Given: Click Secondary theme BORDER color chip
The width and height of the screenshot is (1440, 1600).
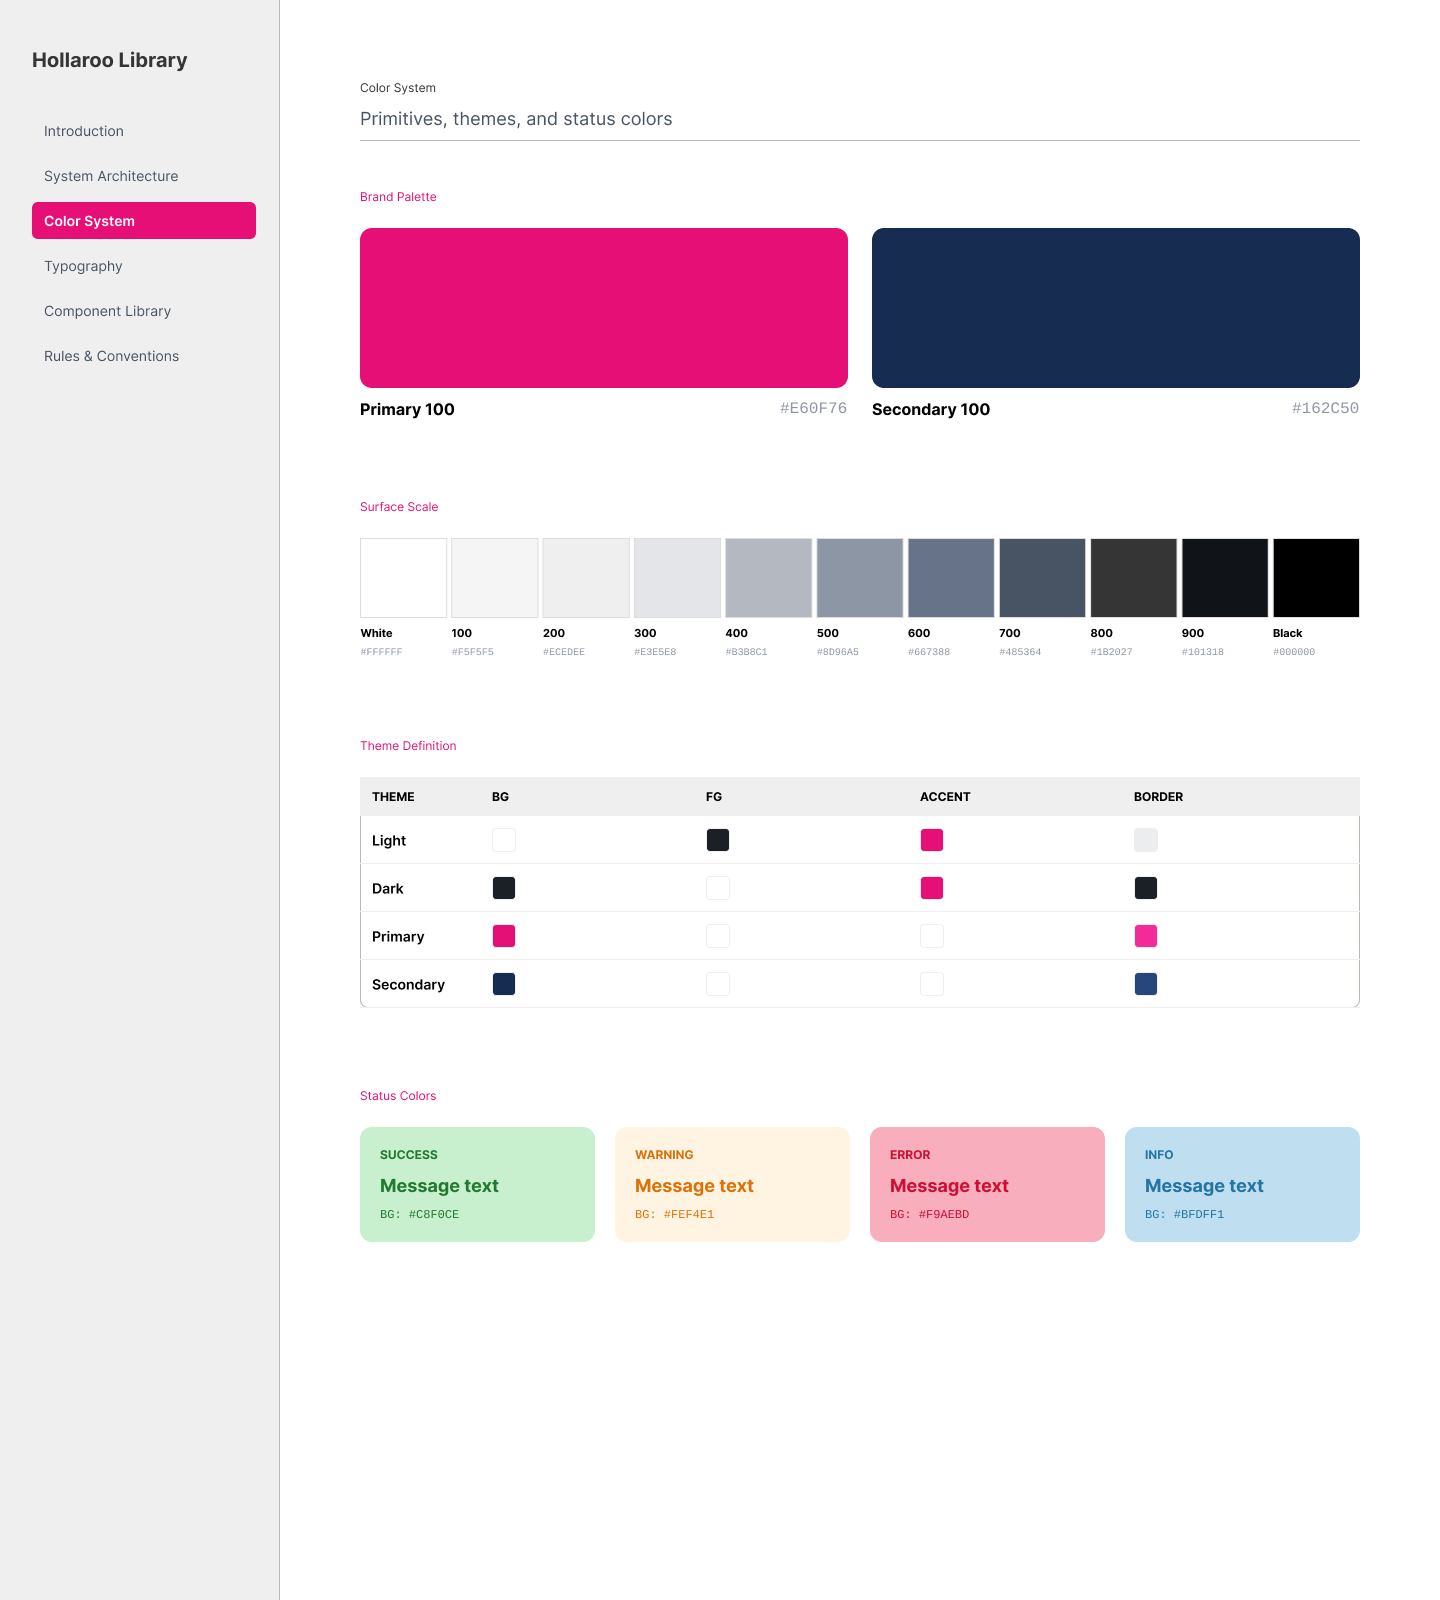Looking at the screenshot, I should tap(1146, 984).
